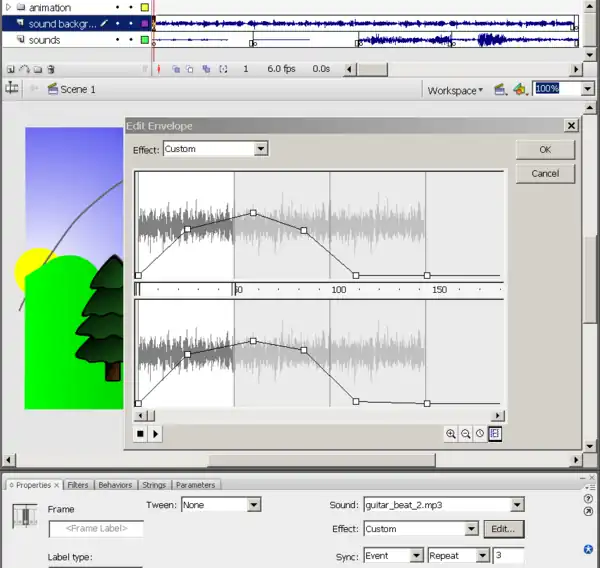Switch to the Filters tab
This screenshot has width=600, height=568.
tap(80, 485)
